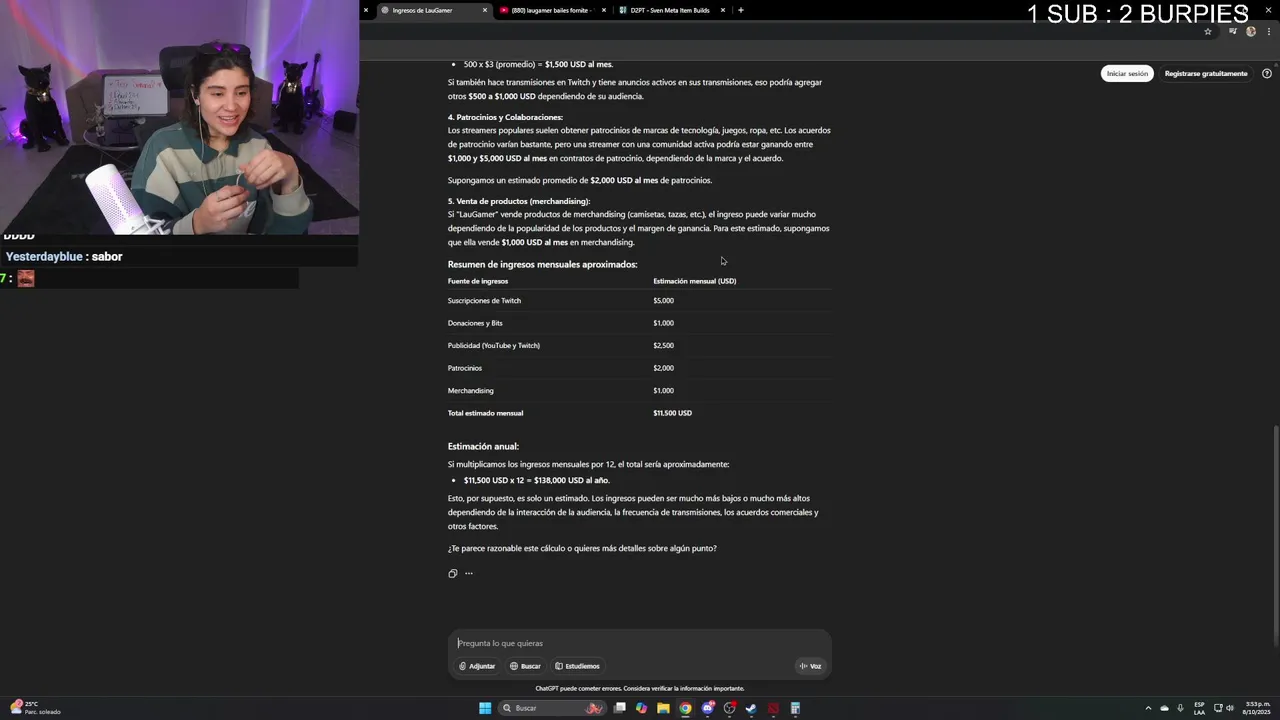Screen dimensions: 1280x720
Task: Close the Ingresos de LauGamer tab
Action: [x=485, y=10]
